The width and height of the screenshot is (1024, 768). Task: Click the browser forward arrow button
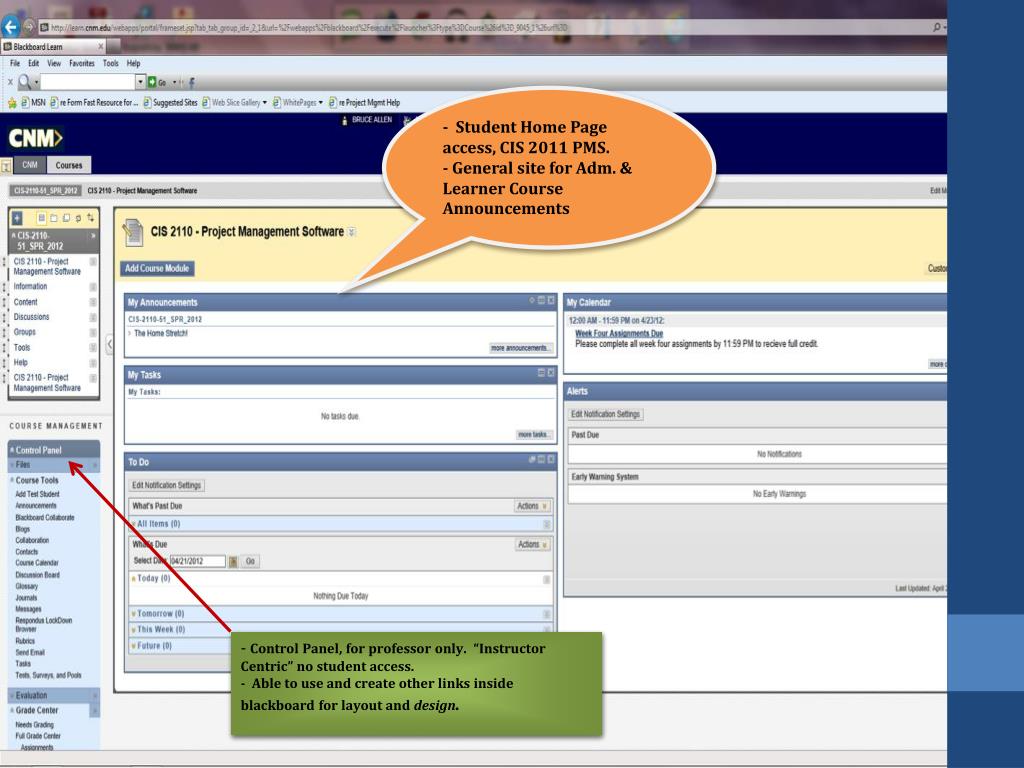click(29, 27)
